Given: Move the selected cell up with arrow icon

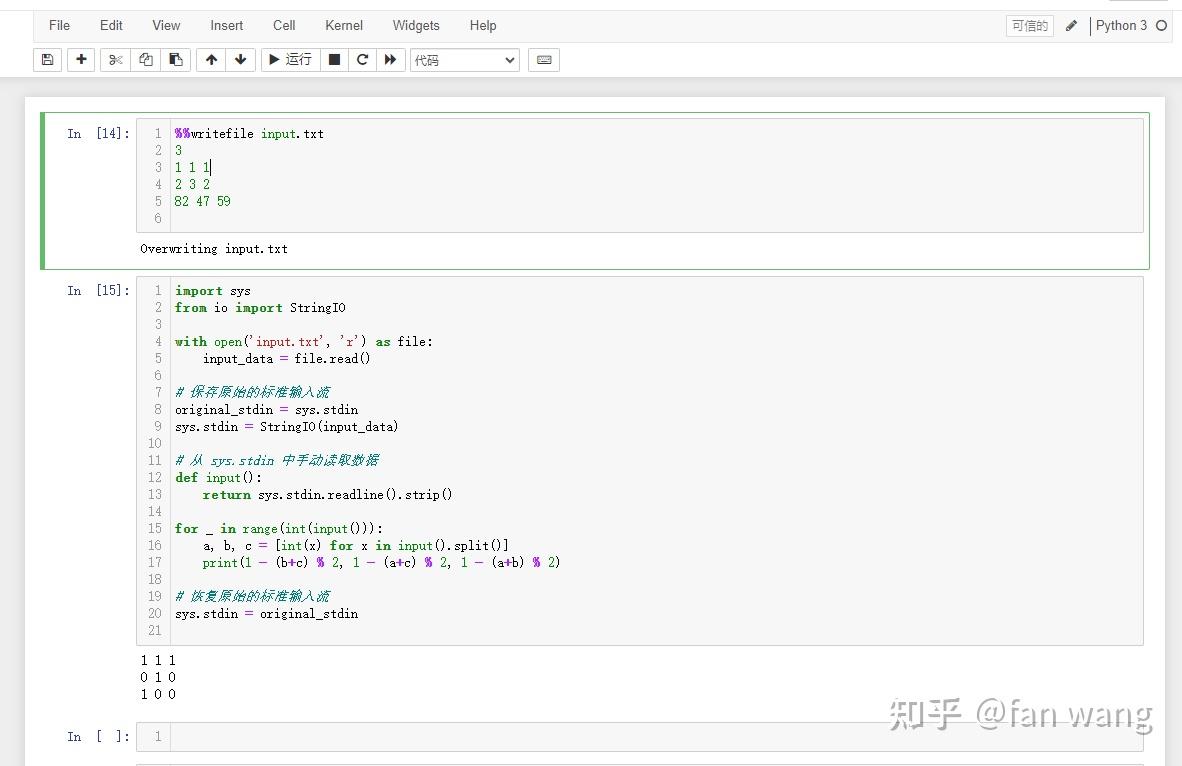Looking at the screenshot, I should pyautogui.click(x=211, y=60).
